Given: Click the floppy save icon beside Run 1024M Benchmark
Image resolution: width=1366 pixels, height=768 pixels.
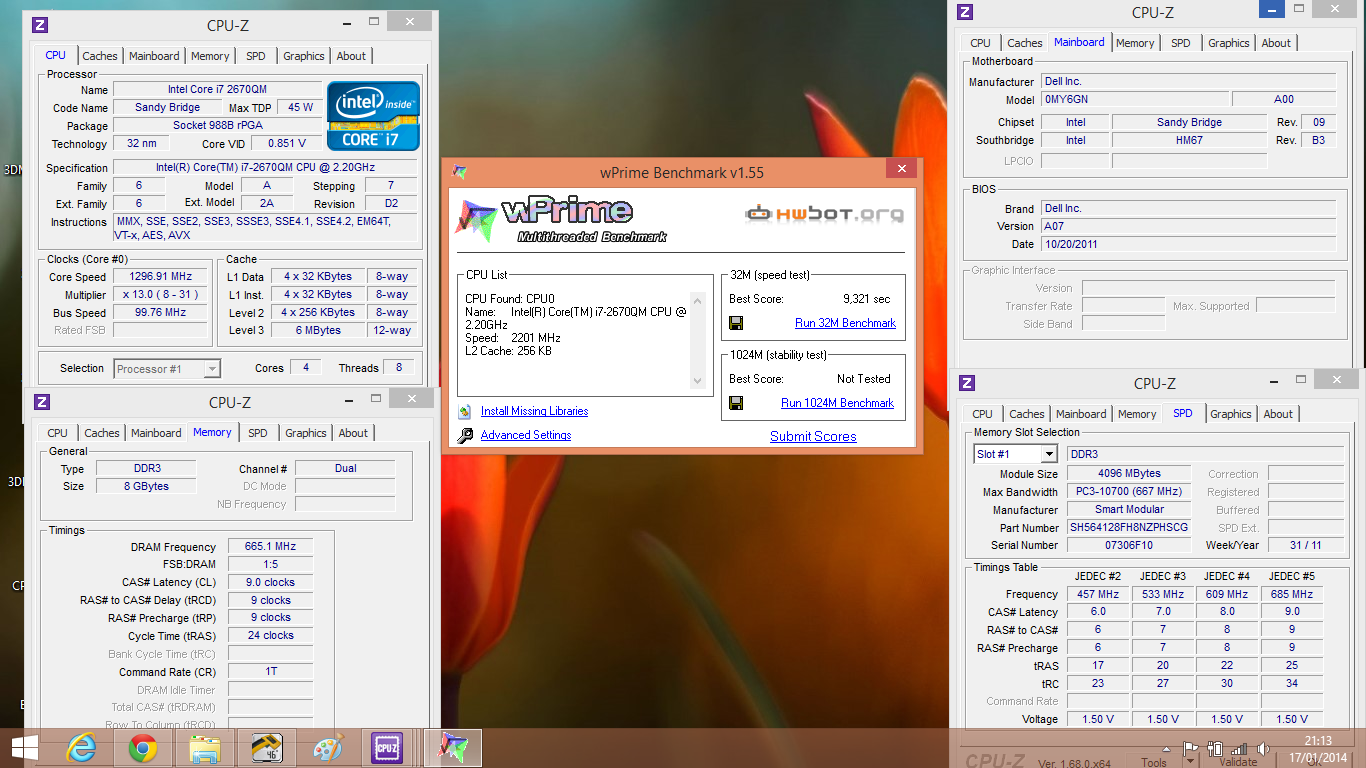Looking at the screenshot, I should [736, 403].
